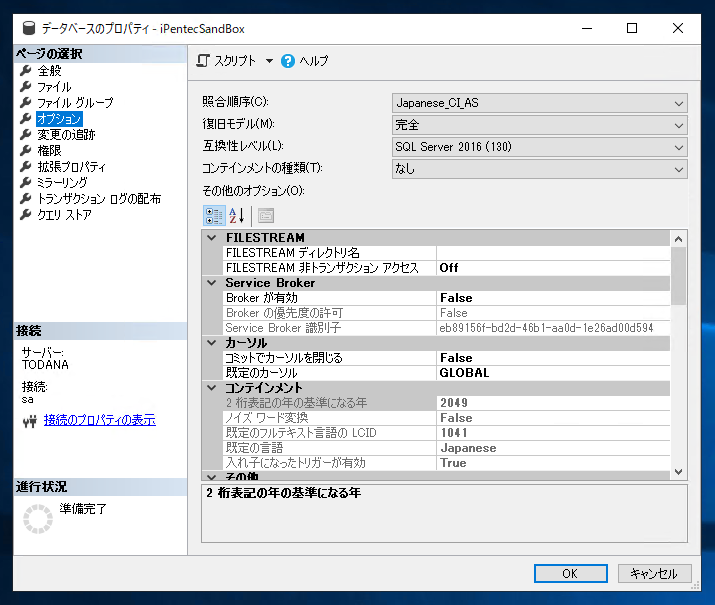Click the wrench icon beside ファイル グループ

26,103
